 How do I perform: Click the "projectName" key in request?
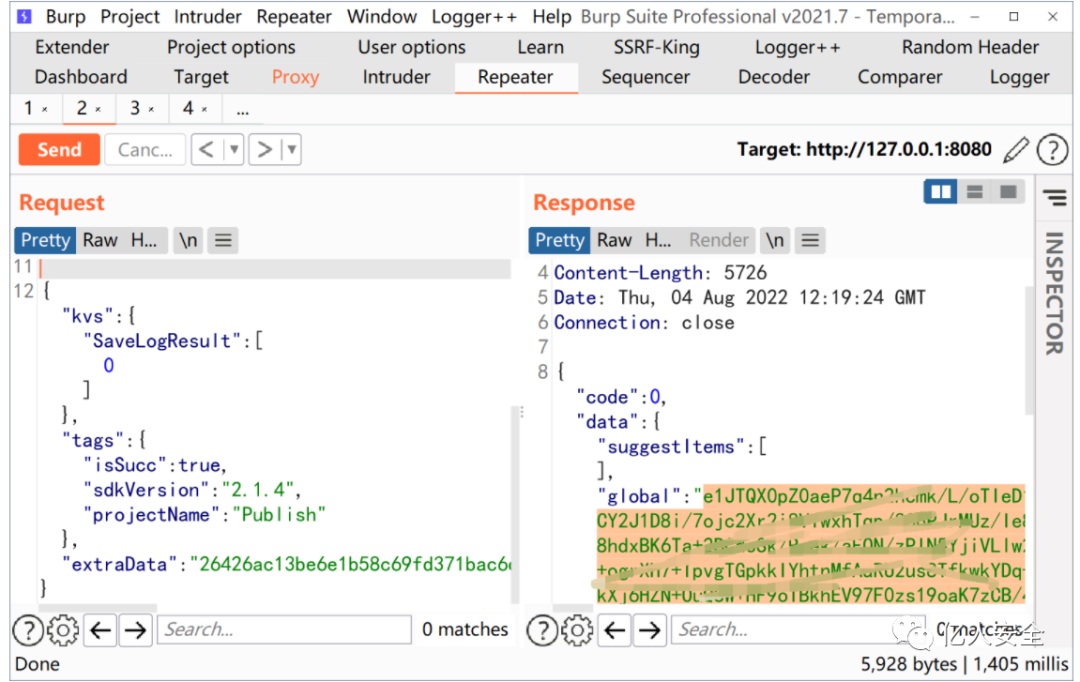147,515
